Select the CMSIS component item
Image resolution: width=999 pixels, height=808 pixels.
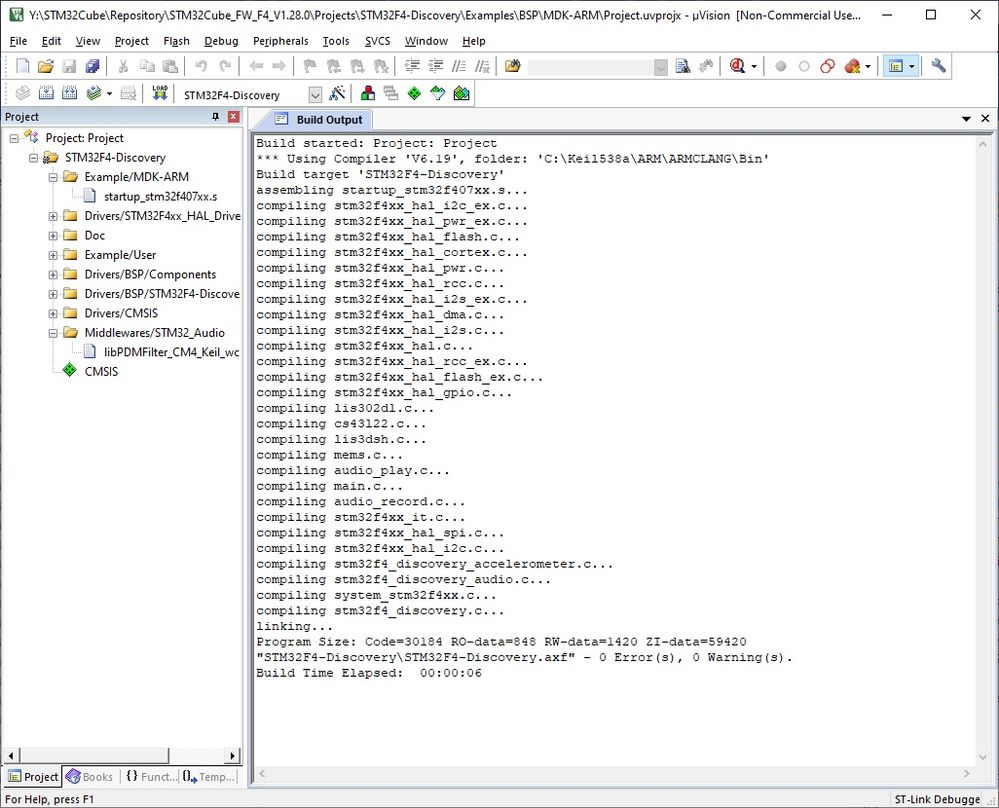101,372
